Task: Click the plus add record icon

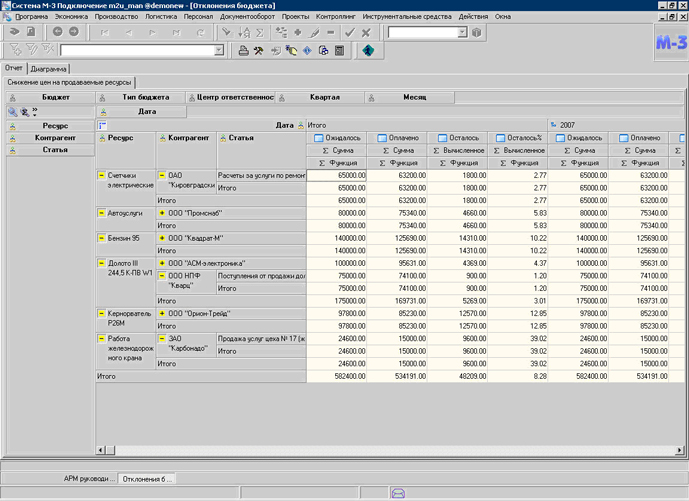Action: point(297,33)
